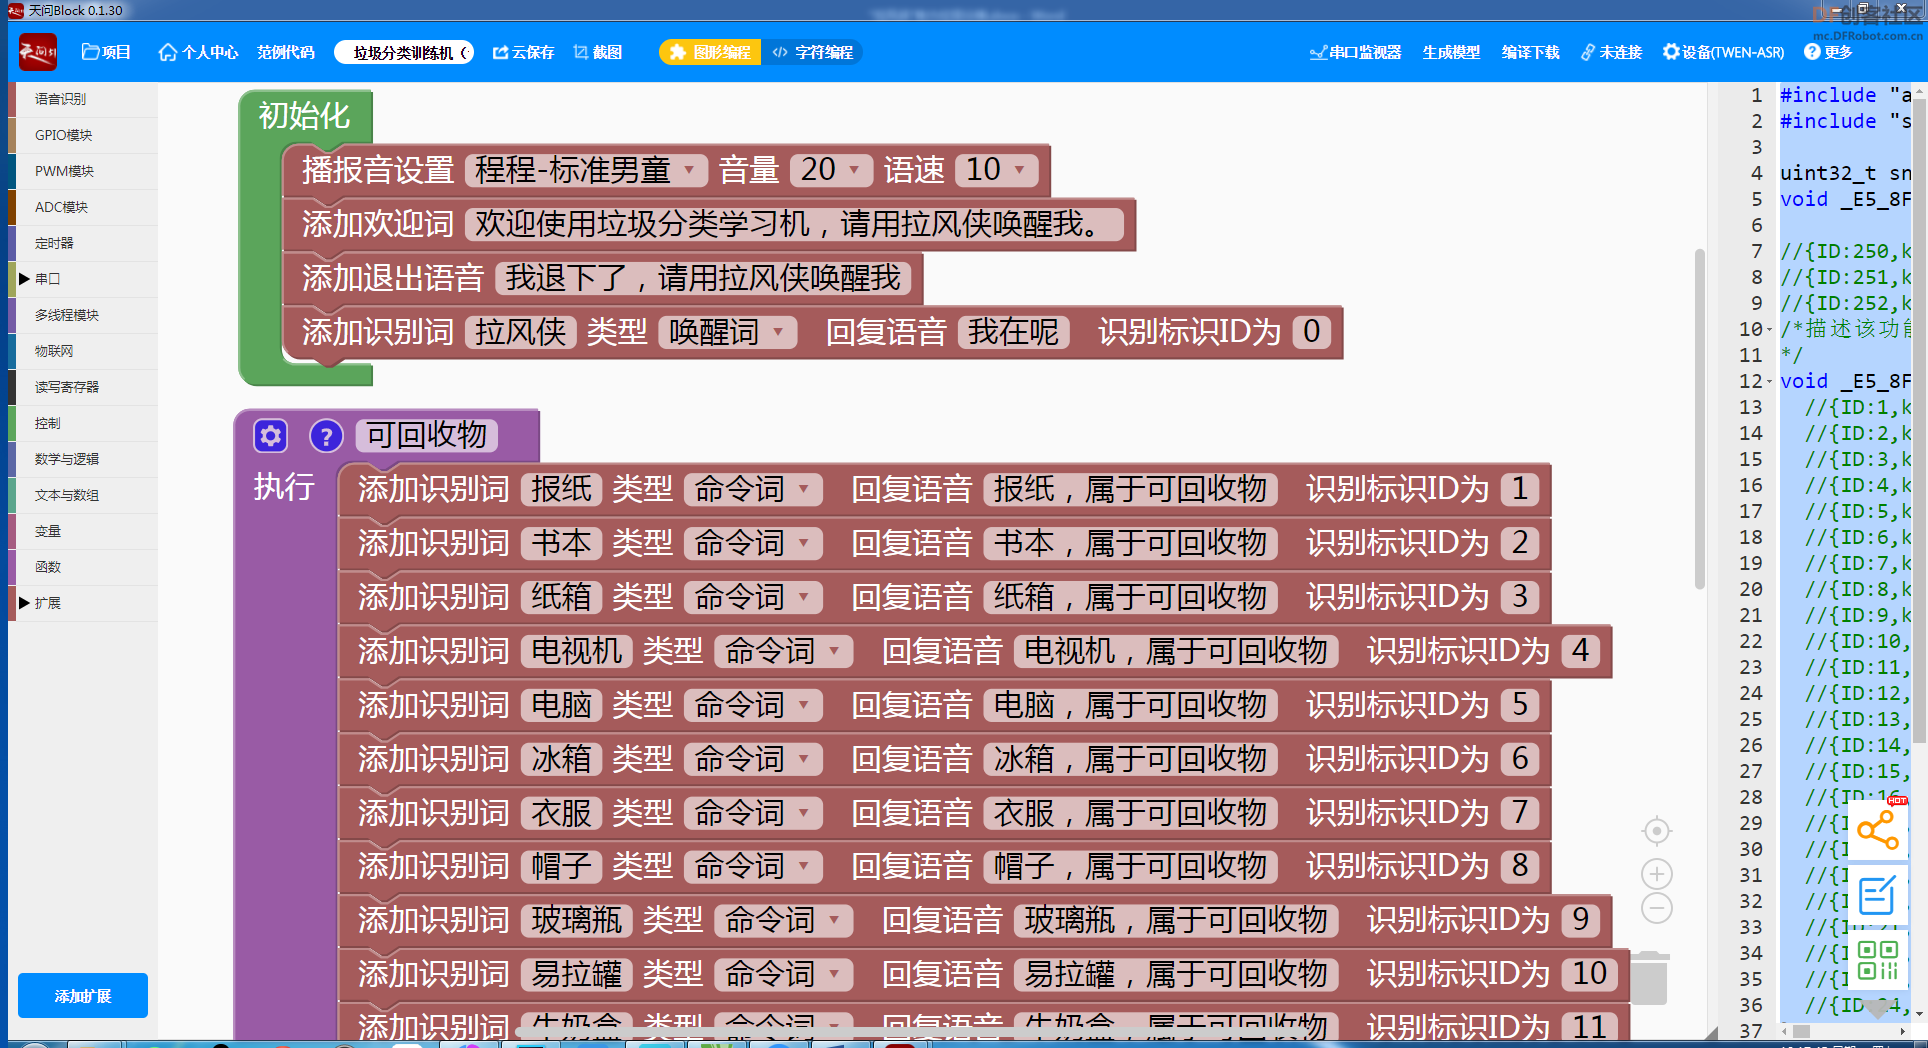The height and width of the screenshot is (1048, 1928).
Task: Edit wake word 拉风侠 field
Action: (x=520, y=332)
